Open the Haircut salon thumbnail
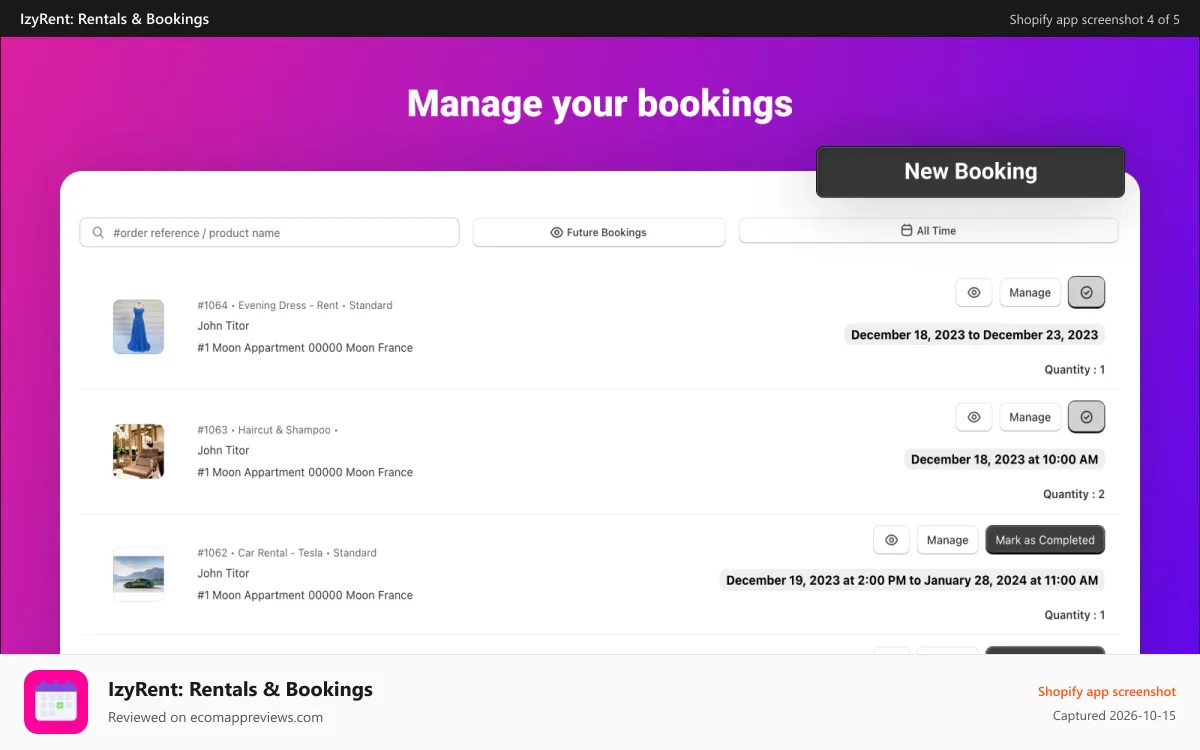Screen dimensions: 1200x750 pos(138,451)
